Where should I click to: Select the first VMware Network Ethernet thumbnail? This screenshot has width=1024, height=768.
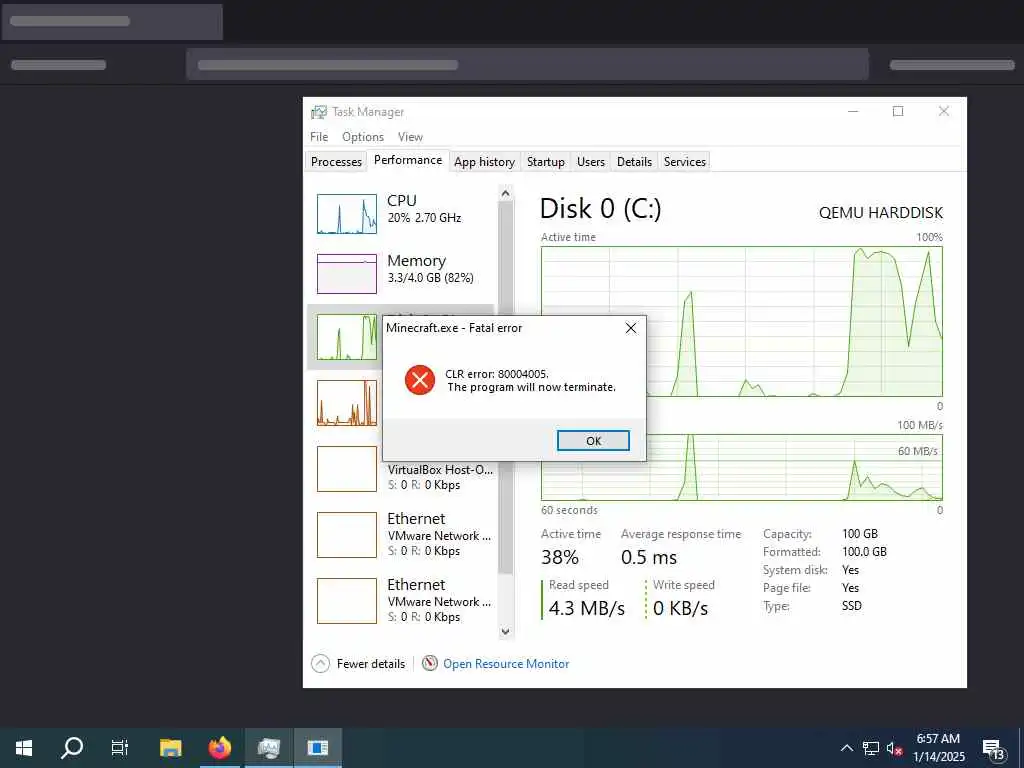347,535
